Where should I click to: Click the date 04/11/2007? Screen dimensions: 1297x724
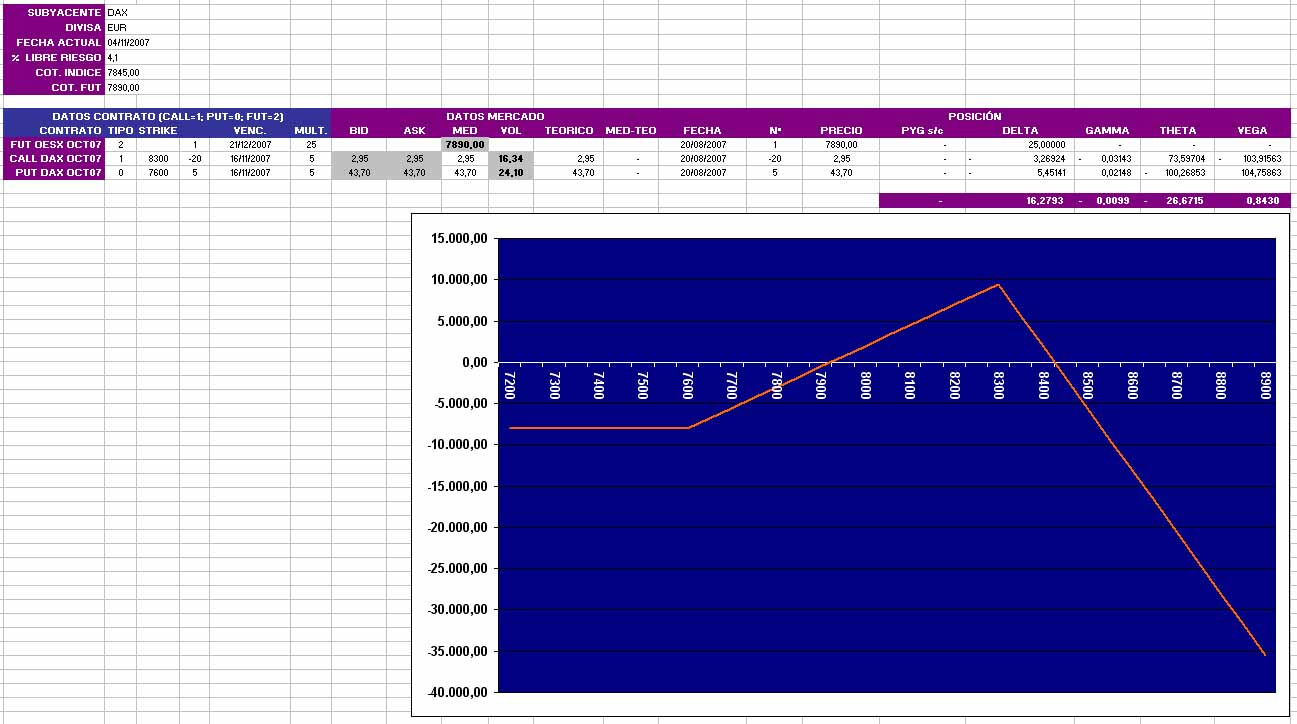[x=128, y=43]
